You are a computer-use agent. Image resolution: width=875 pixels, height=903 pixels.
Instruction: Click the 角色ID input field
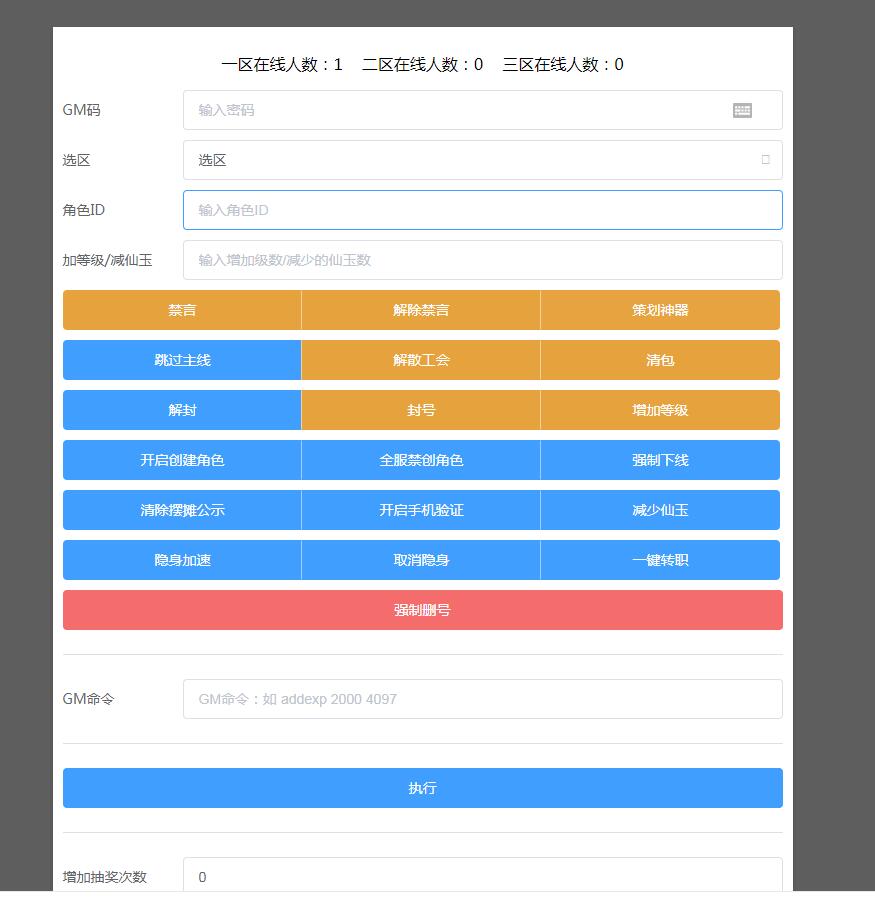click(x=482, y=210)
